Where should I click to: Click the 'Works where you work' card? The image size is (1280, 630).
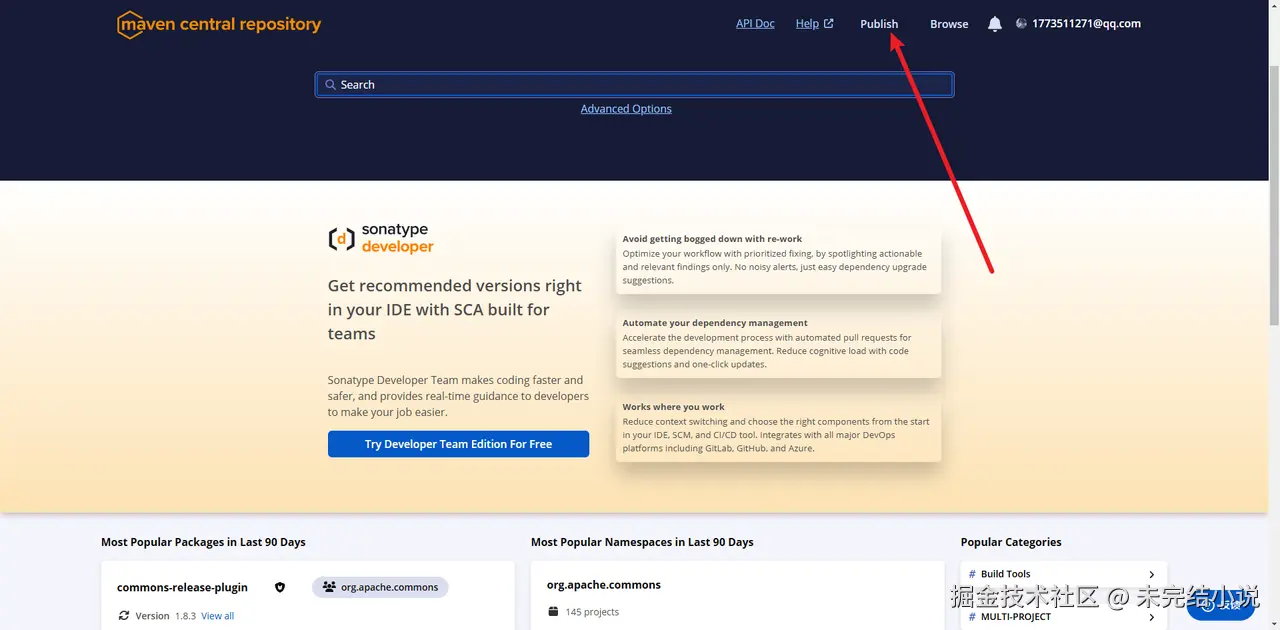click(779, 428)
